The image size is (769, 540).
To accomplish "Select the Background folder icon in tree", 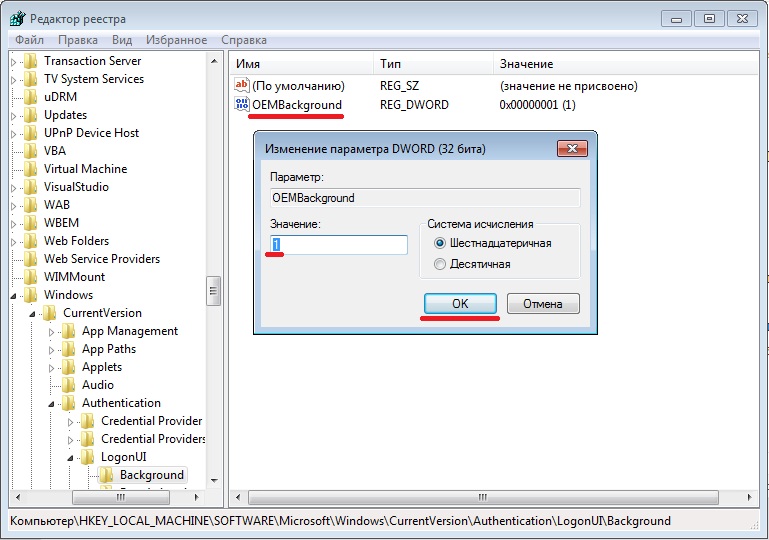I will pos(106,475).
